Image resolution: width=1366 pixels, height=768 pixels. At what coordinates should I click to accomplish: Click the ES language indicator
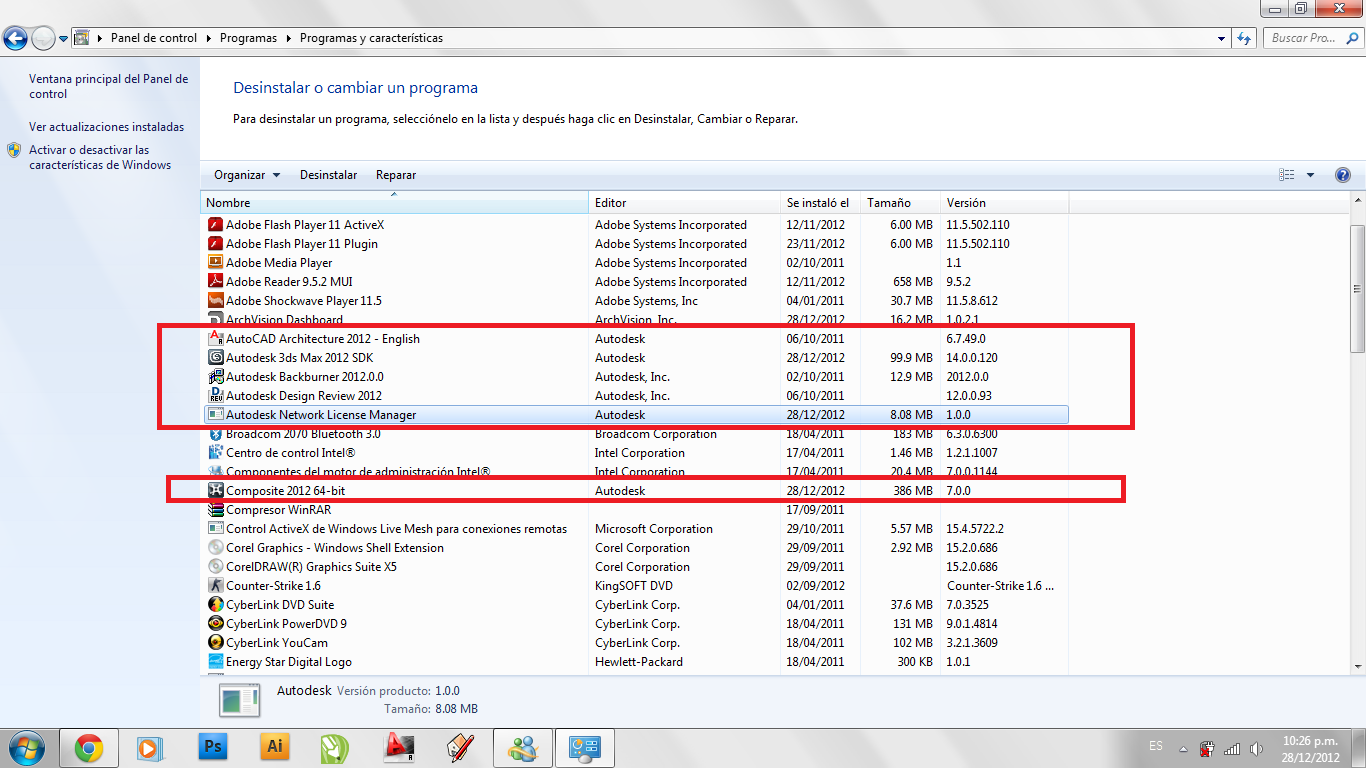point(1156,746)
